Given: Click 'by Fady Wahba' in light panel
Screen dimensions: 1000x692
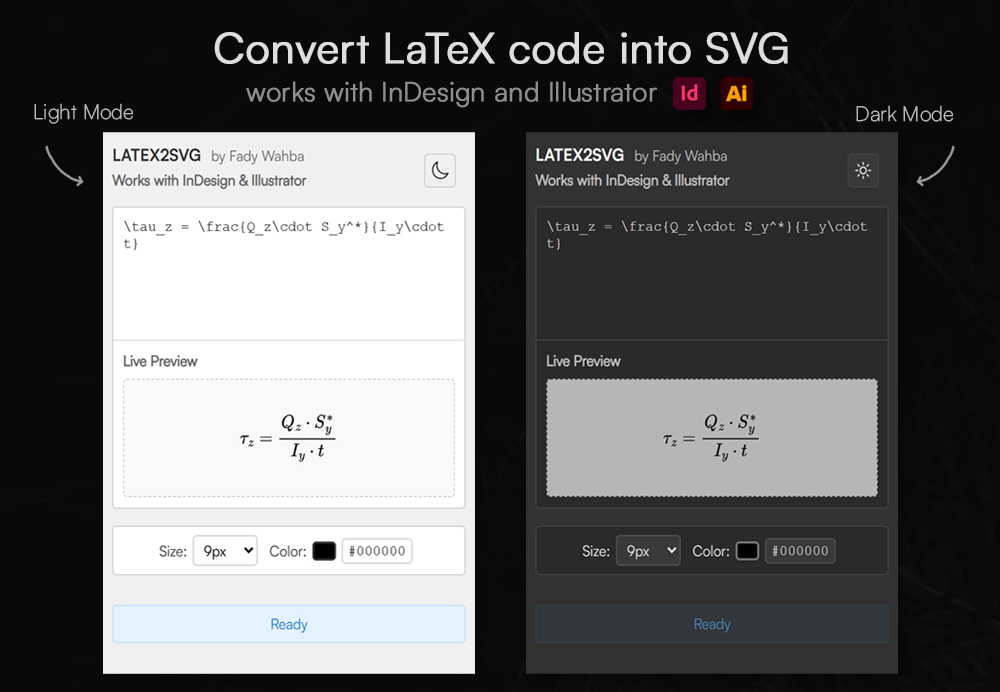Looking at the screenshot, I should (258, 156).
